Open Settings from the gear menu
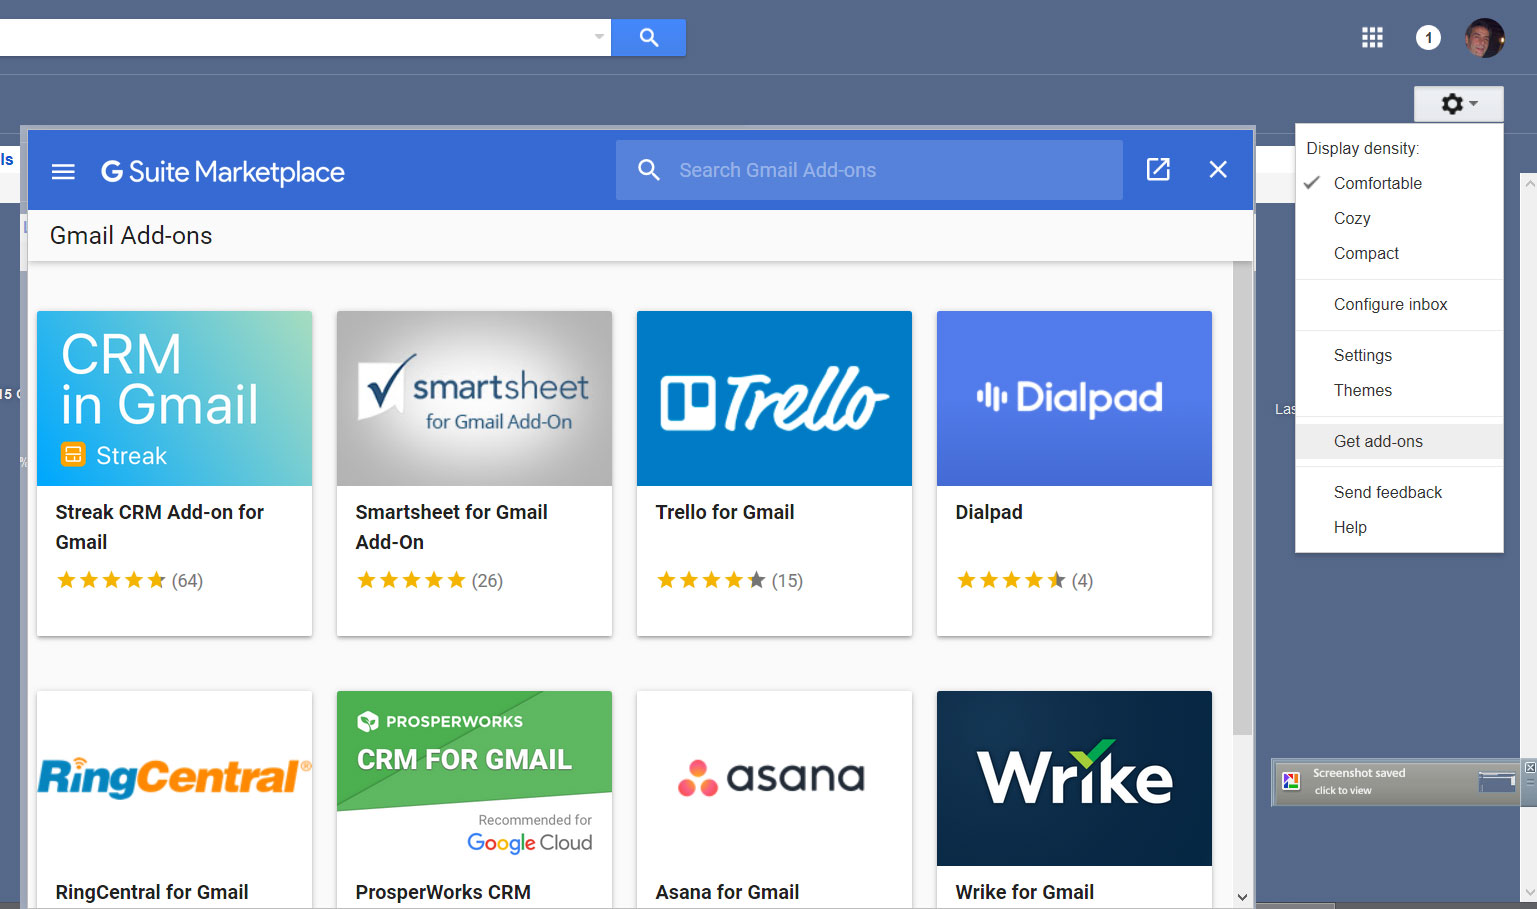The image size is (1537, 909). (x=1399, y=355)
